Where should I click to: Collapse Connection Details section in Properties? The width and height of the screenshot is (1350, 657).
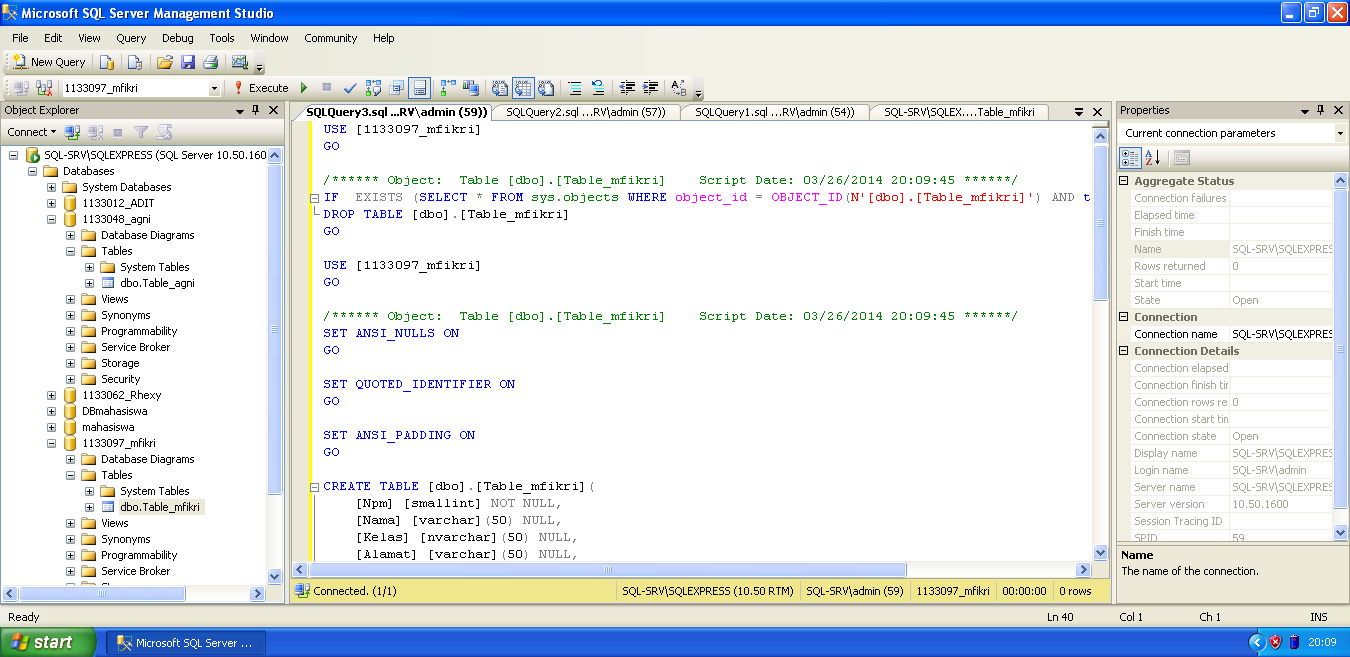point(1123,351)
